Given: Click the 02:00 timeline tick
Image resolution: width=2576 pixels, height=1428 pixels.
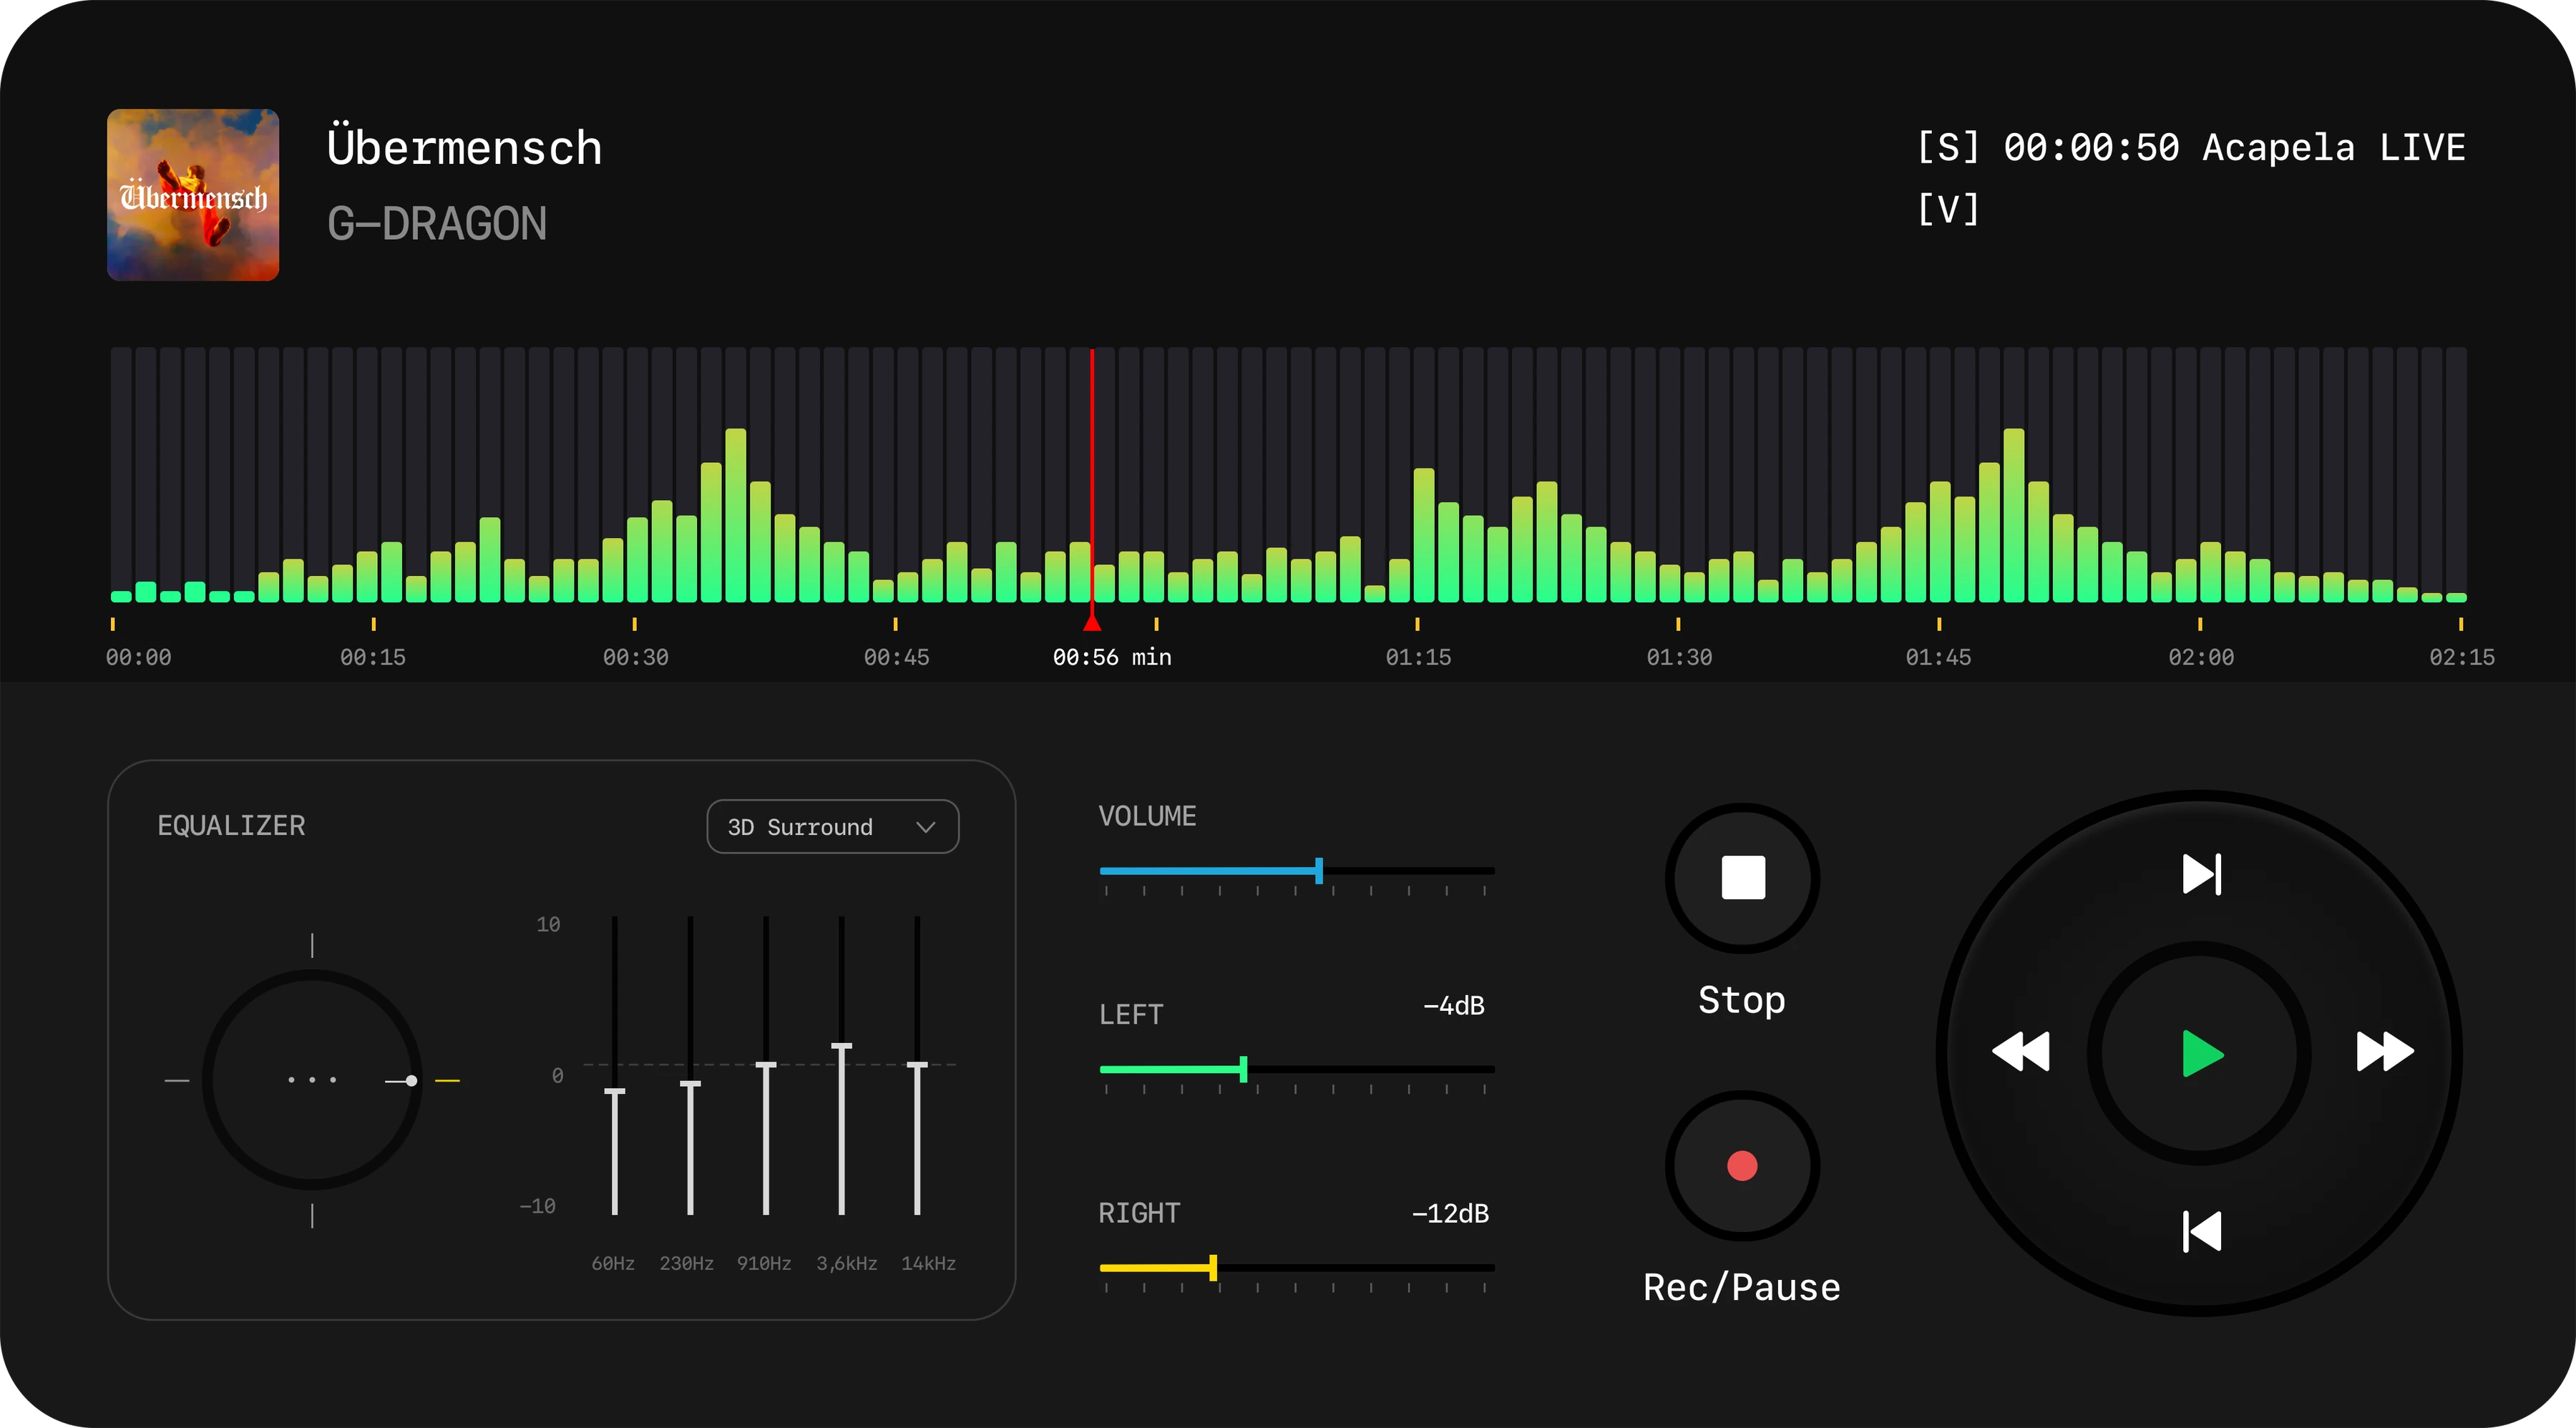Looking at the screenshot, I should (2200, 624).
